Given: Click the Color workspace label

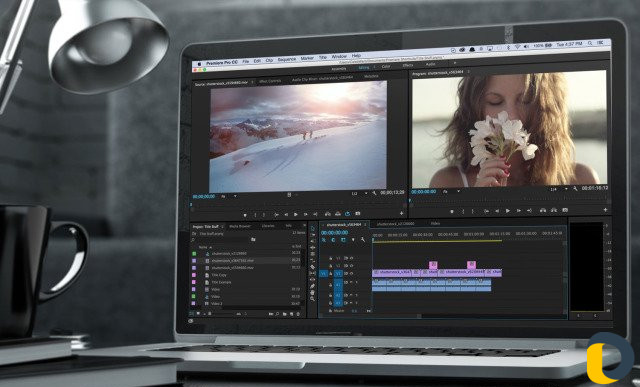Looking at the screenshot, I should tap(386, 66).
